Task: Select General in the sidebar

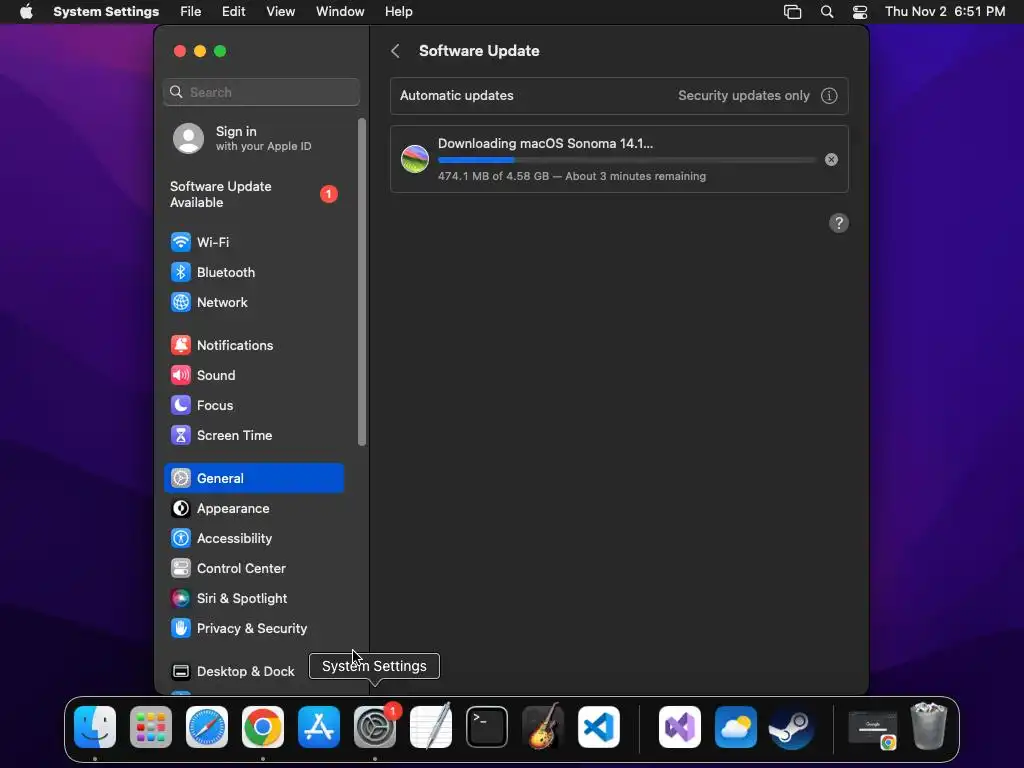Action: pyautogui.click(x=254, y=478)
